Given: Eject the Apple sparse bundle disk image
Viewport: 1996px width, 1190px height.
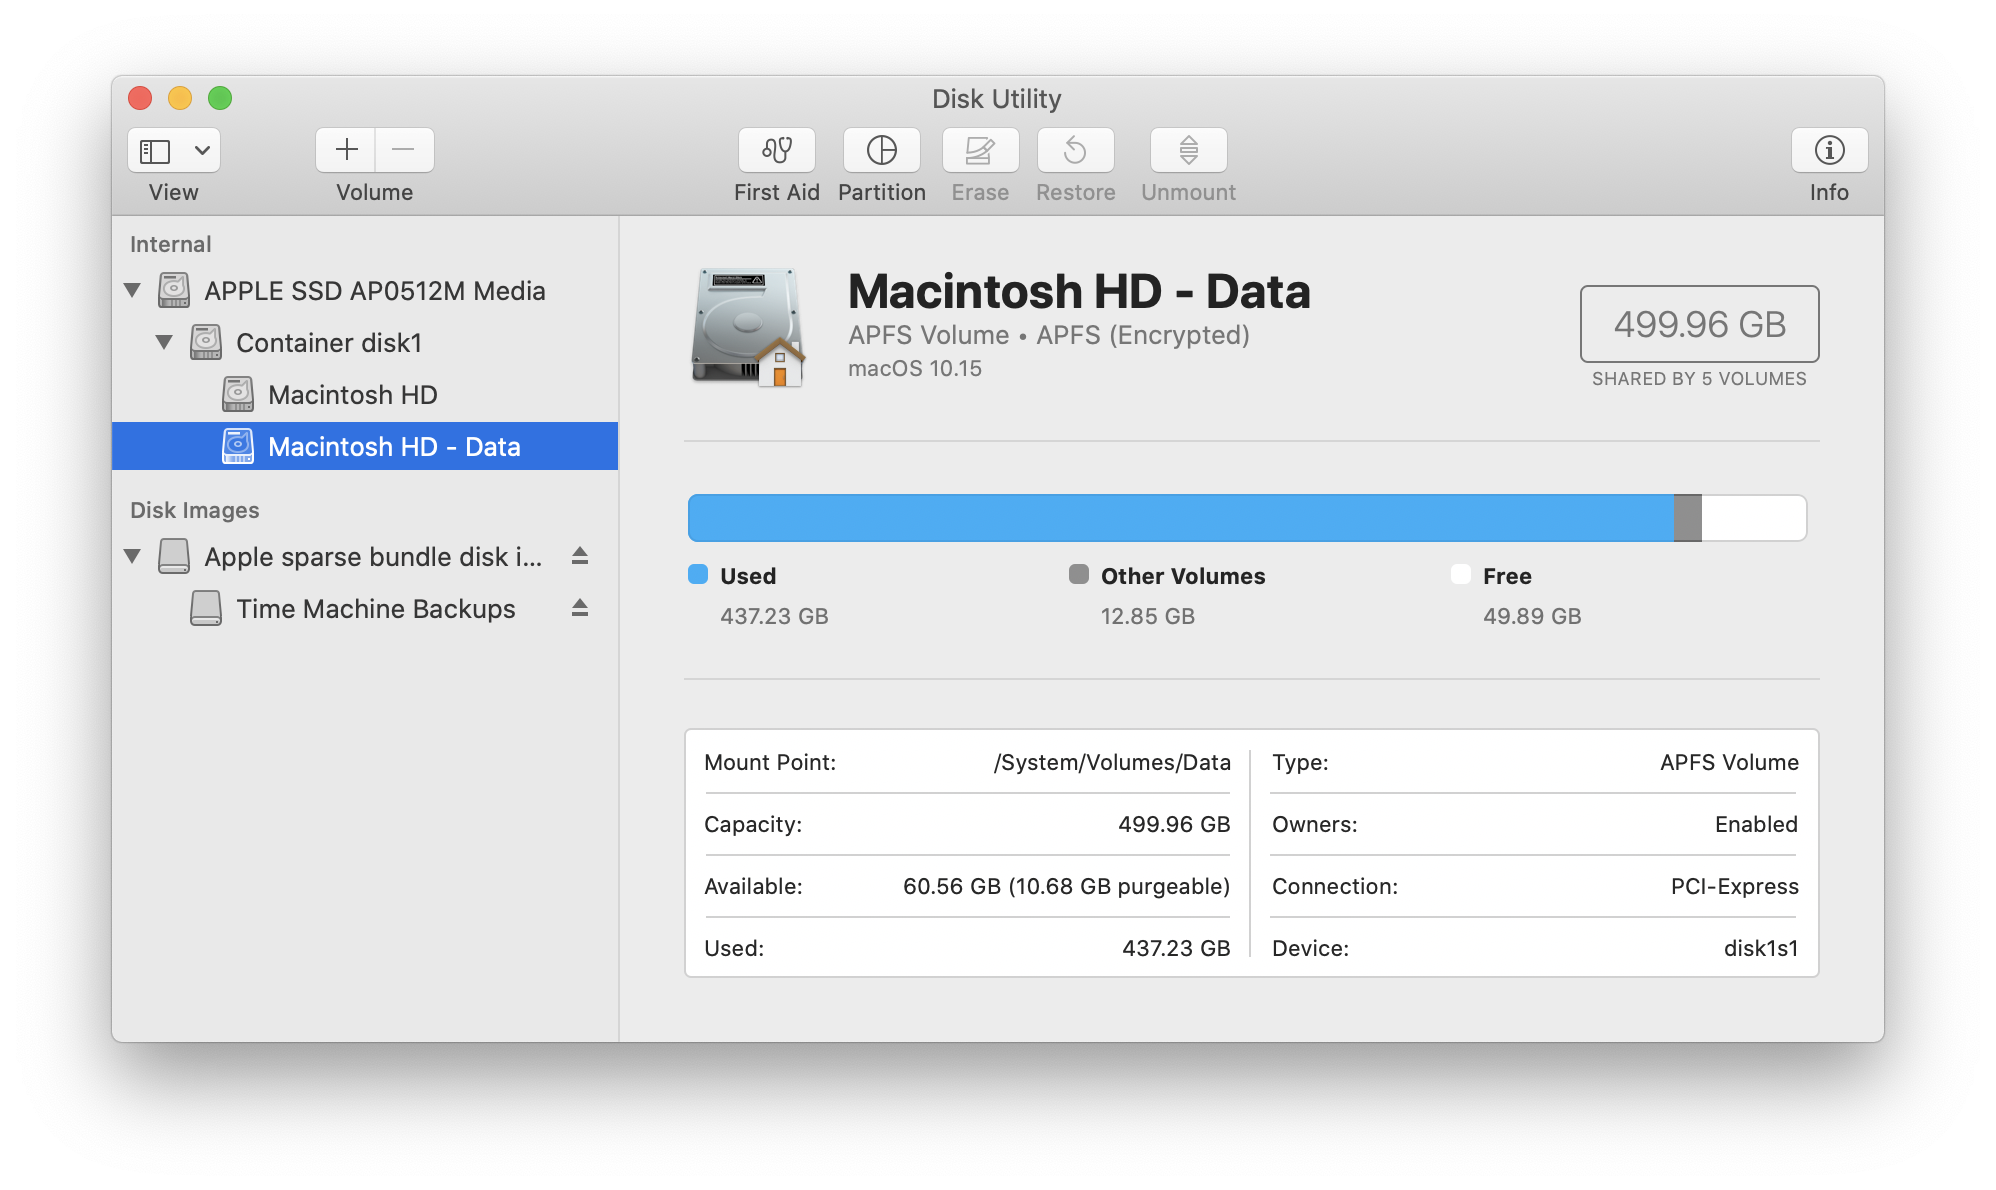Looking at the screenshot, I should [580, 556].
